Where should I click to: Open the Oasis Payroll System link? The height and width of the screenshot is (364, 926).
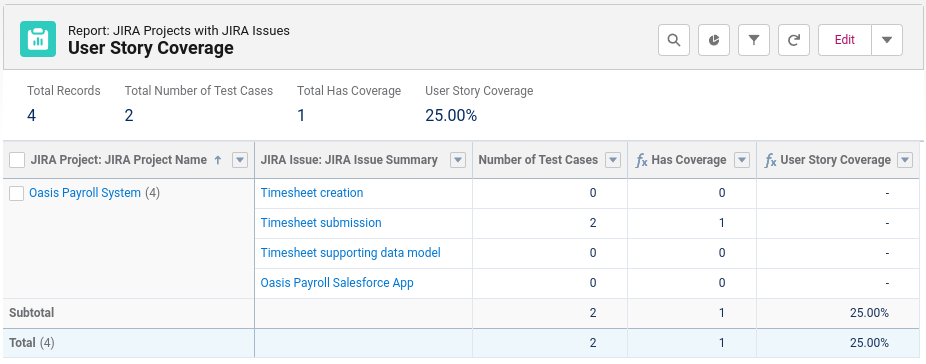click(x=85, y=193)
